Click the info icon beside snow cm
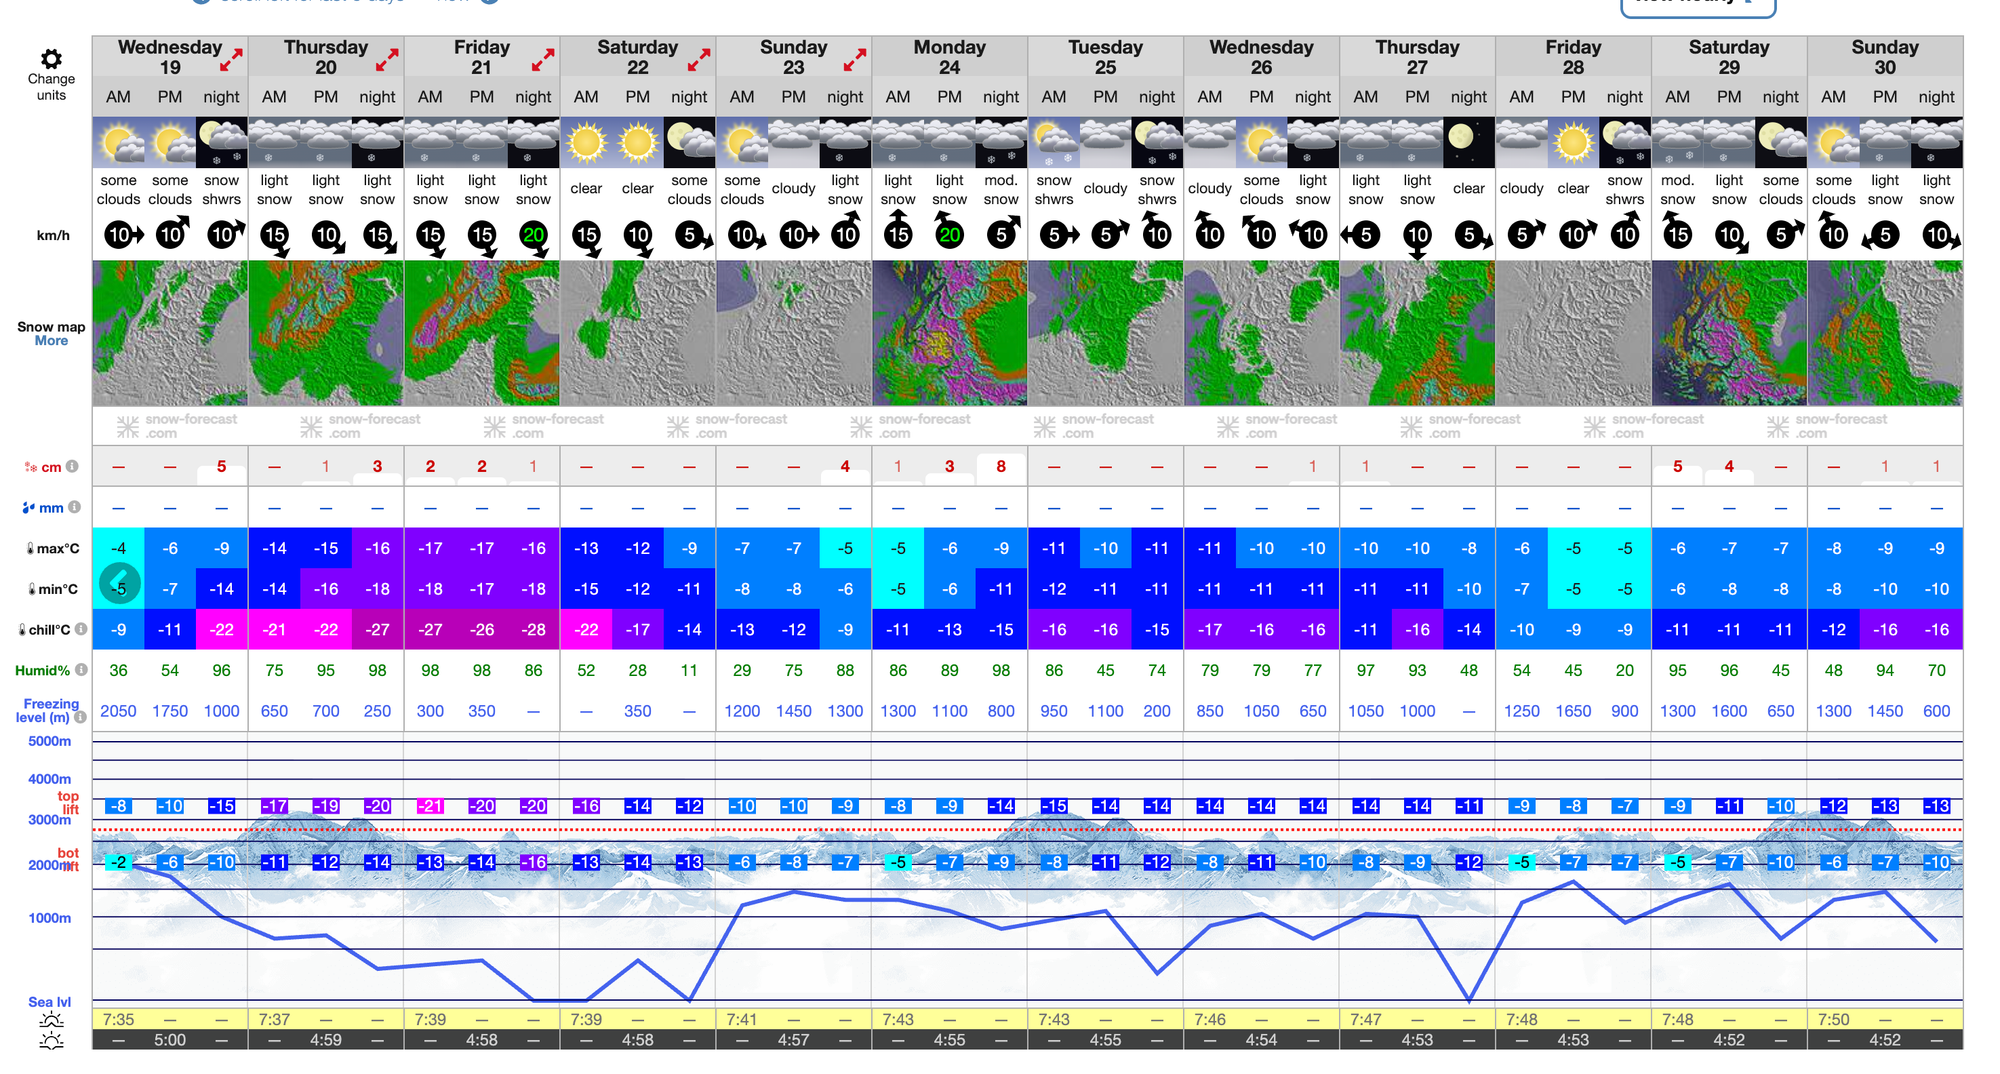Image resolution: width=2000 pixels, height=1074 pixels. 73,467
